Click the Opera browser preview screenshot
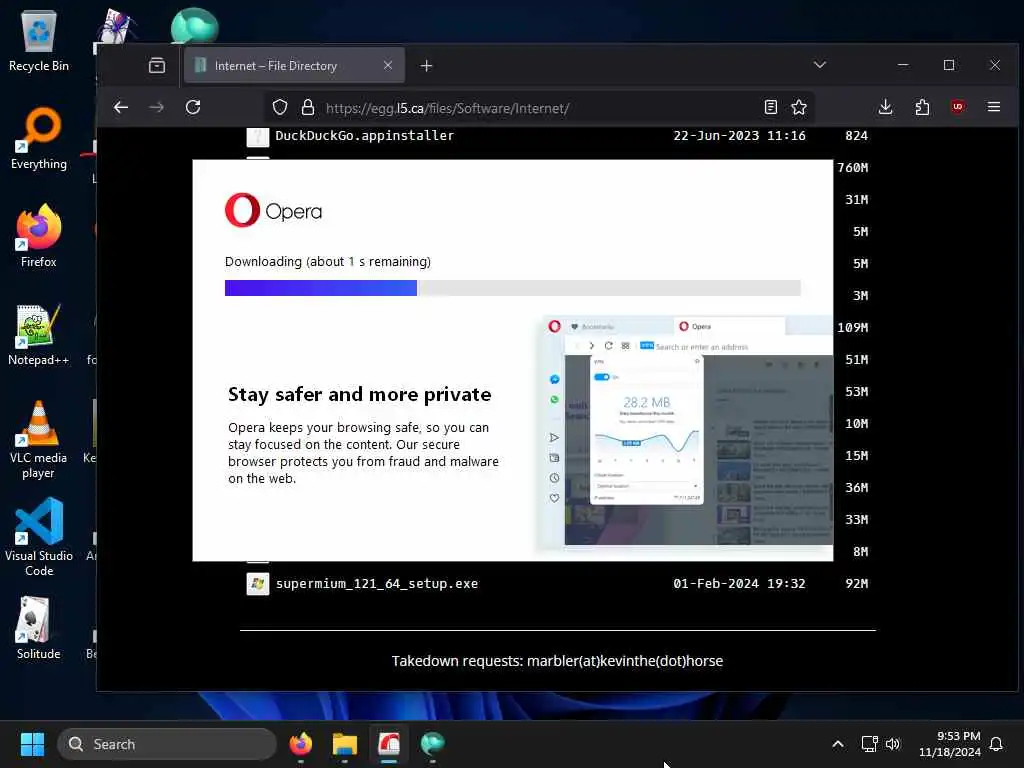Screen dimensions: 1024x768 (687, 430)
